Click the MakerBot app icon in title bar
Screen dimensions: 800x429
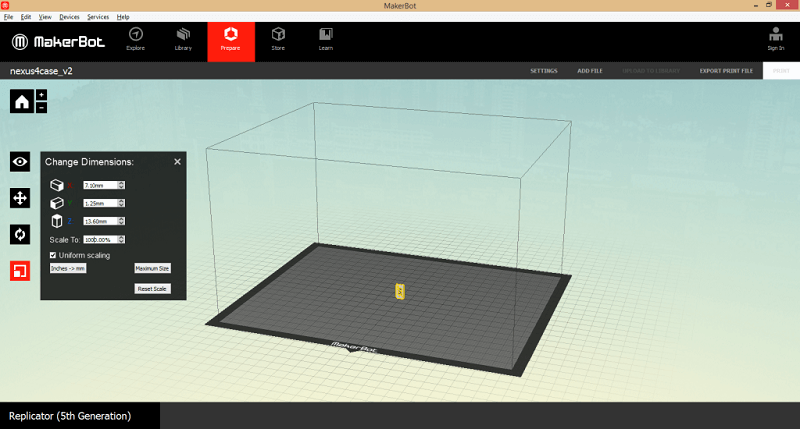(x=5, y=5)
